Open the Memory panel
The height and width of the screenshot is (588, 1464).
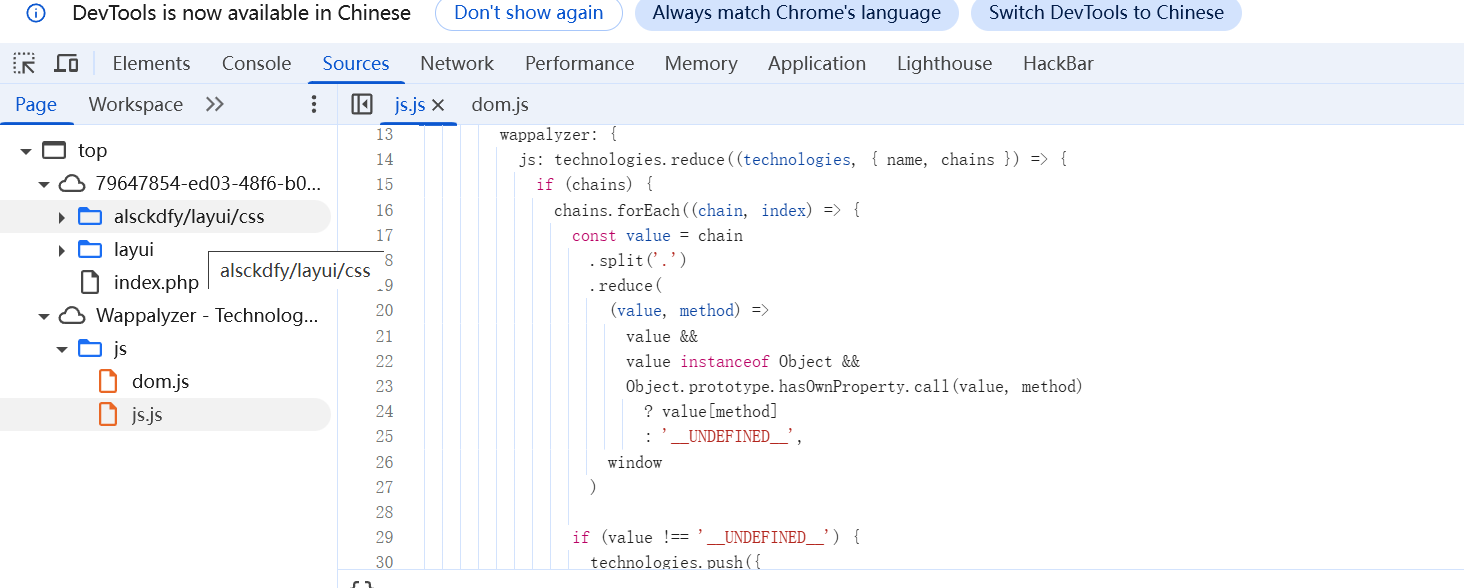click(x=701, y=64)
